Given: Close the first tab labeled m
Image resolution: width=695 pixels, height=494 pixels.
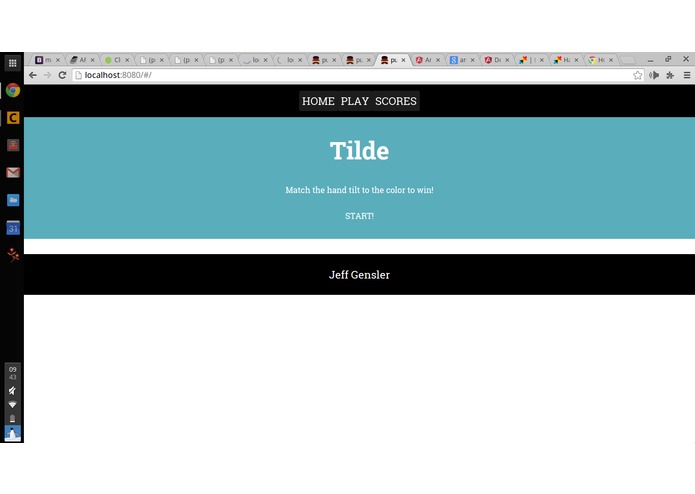Looking at the screenshot, I should point(58,60).
